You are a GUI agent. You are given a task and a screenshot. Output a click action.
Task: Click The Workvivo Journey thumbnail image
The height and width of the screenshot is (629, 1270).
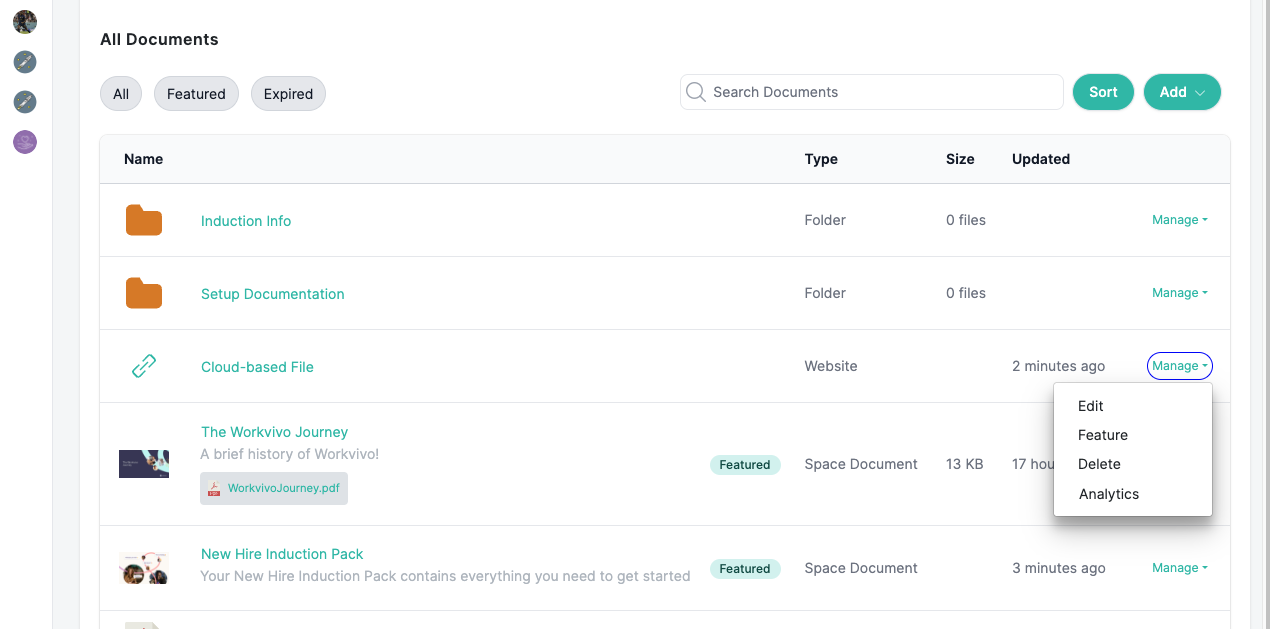pos(143,463)
